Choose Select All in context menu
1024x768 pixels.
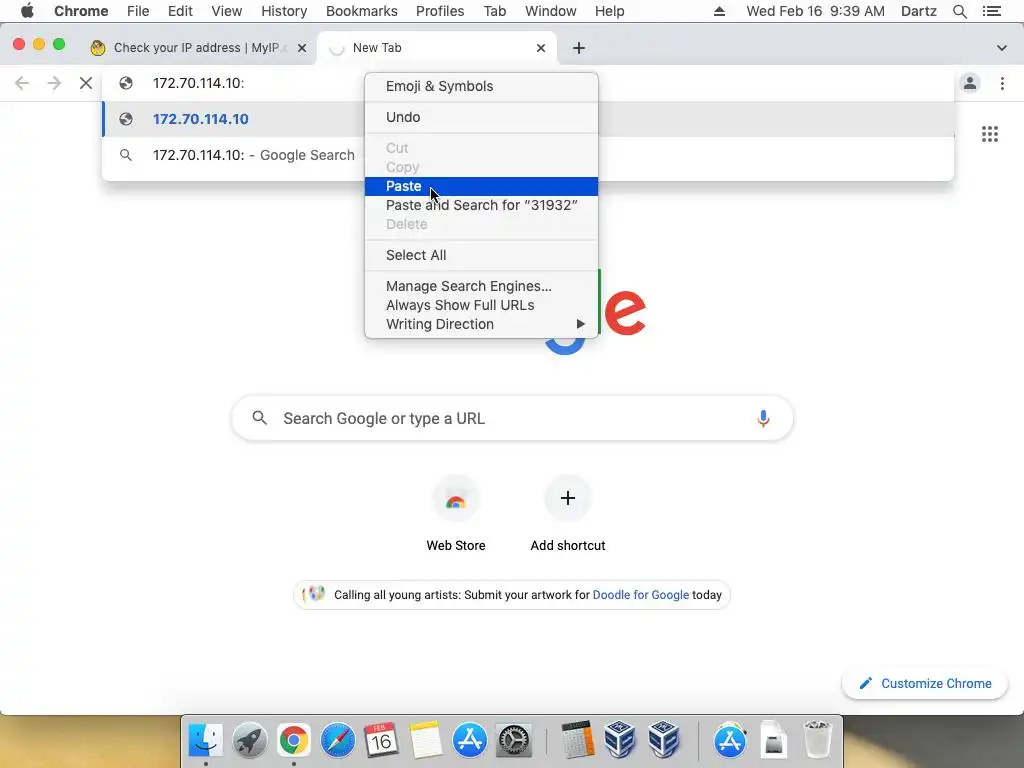point(481,255)
